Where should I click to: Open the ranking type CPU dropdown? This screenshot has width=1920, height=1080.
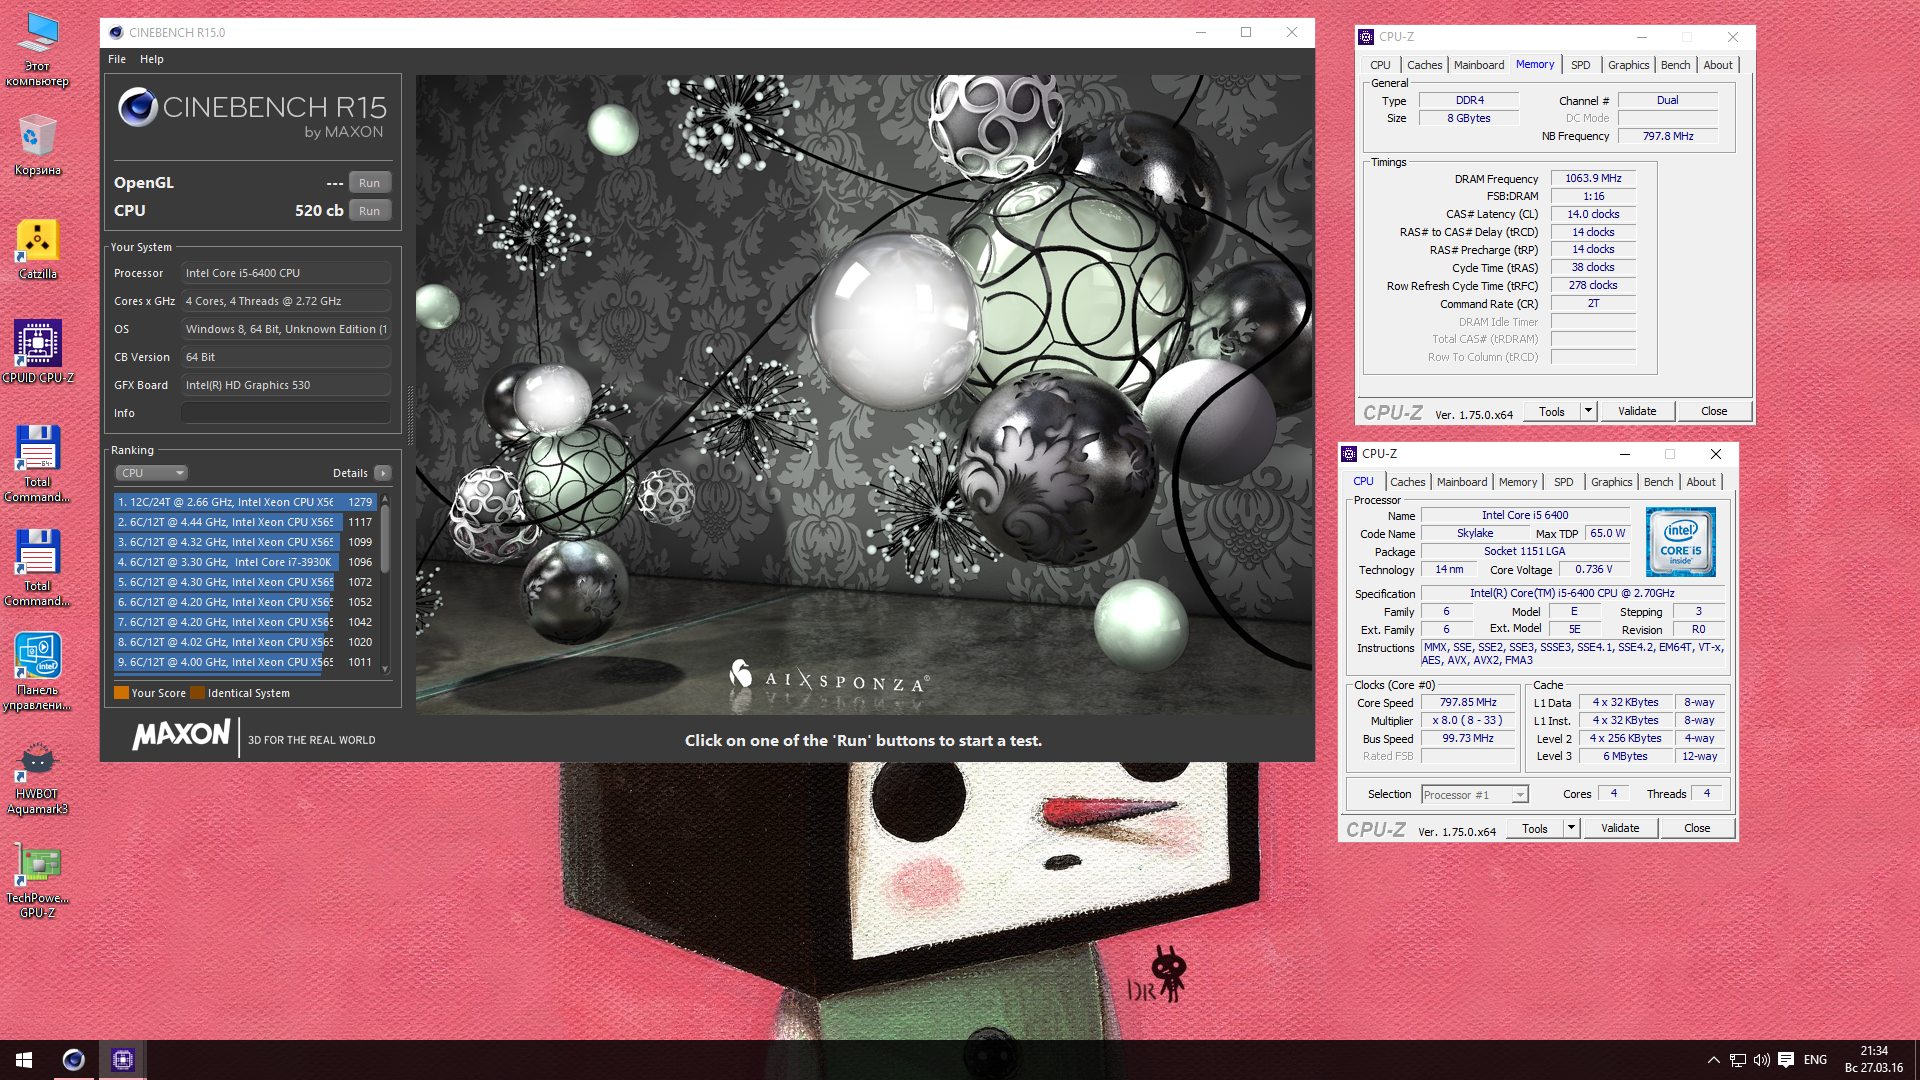(152, 473)
